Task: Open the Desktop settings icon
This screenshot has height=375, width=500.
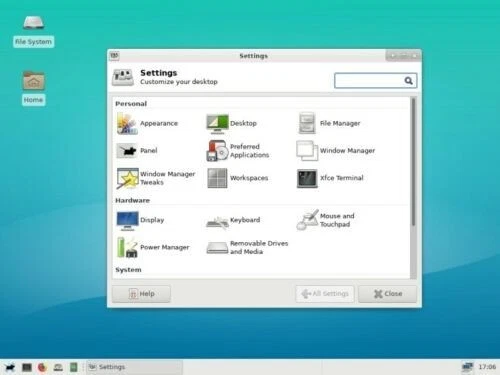Action: (217, 123)
